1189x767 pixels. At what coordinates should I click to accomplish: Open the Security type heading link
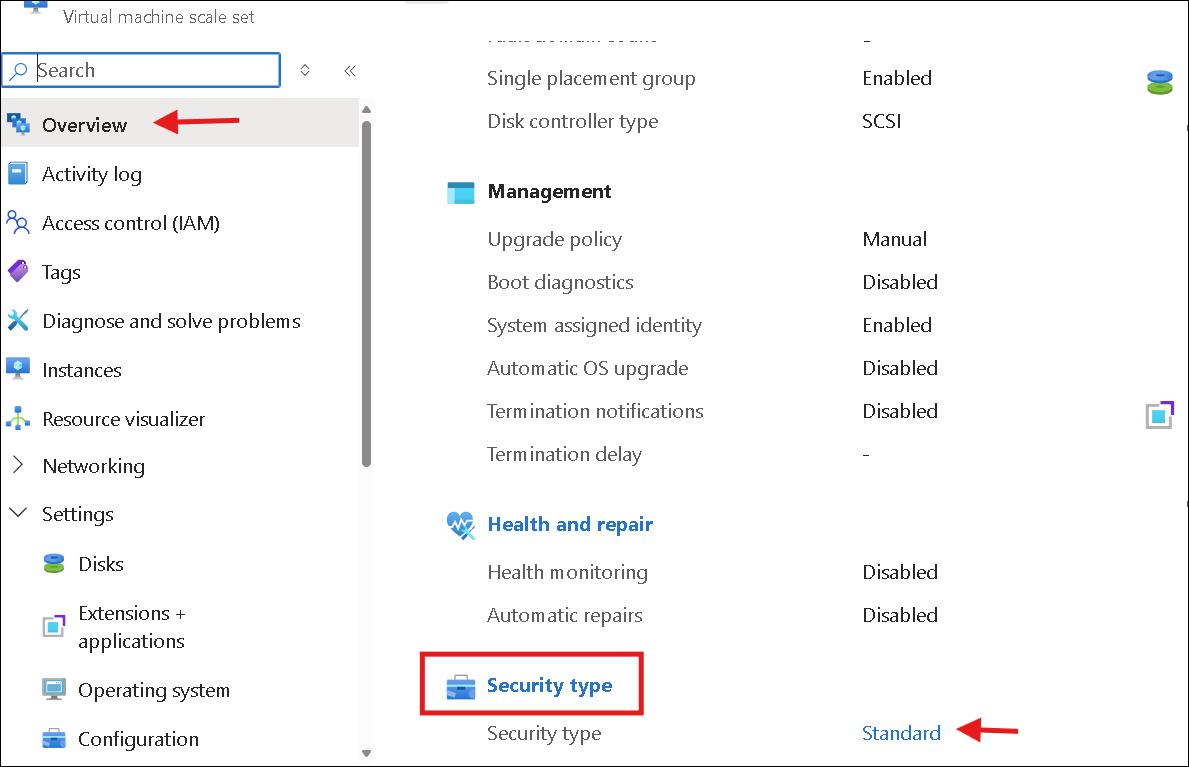click(x=549, y=685)
